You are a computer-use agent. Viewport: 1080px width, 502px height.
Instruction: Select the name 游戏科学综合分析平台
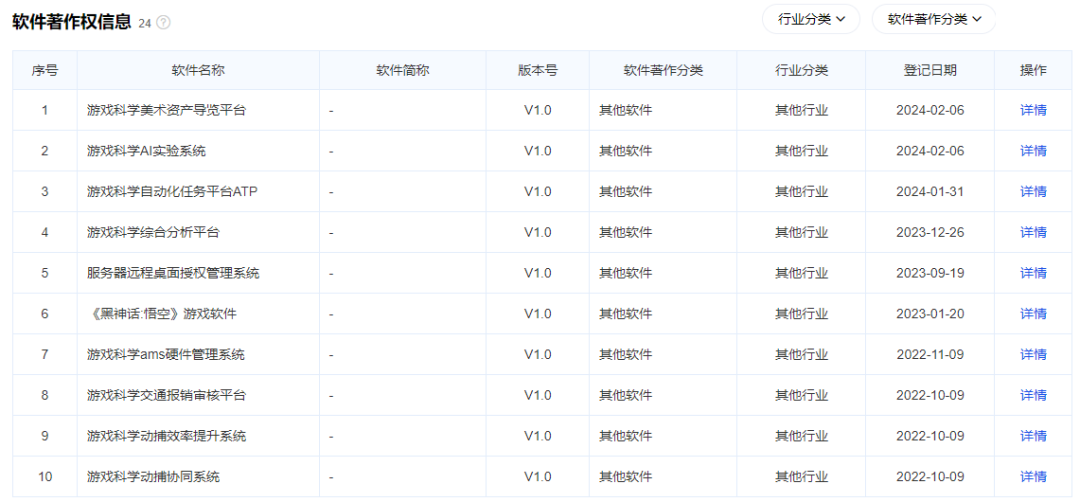153,232
